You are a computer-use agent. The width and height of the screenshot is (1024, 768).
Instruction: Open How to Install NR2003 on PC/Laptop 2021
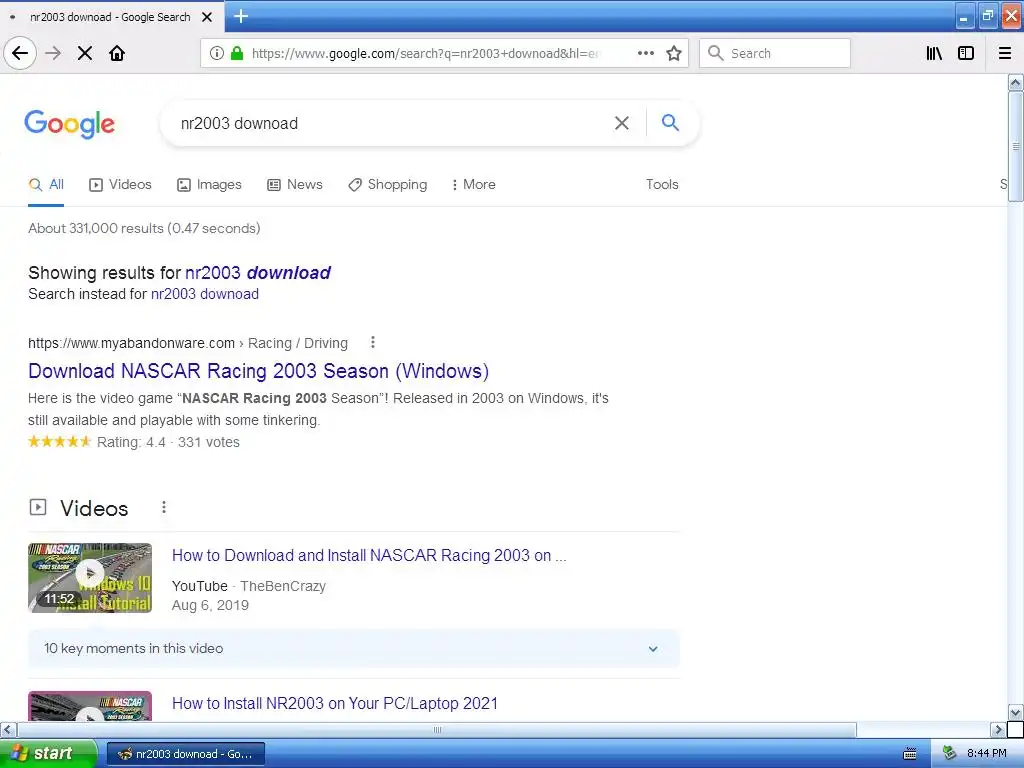(335, 703)
